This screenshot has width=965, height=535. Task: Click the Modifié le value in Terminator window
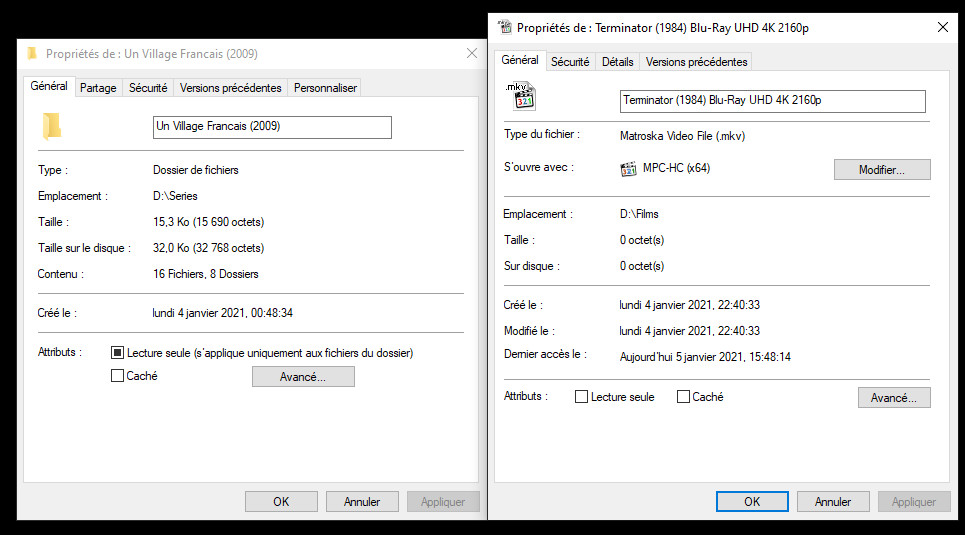point(690,331)
